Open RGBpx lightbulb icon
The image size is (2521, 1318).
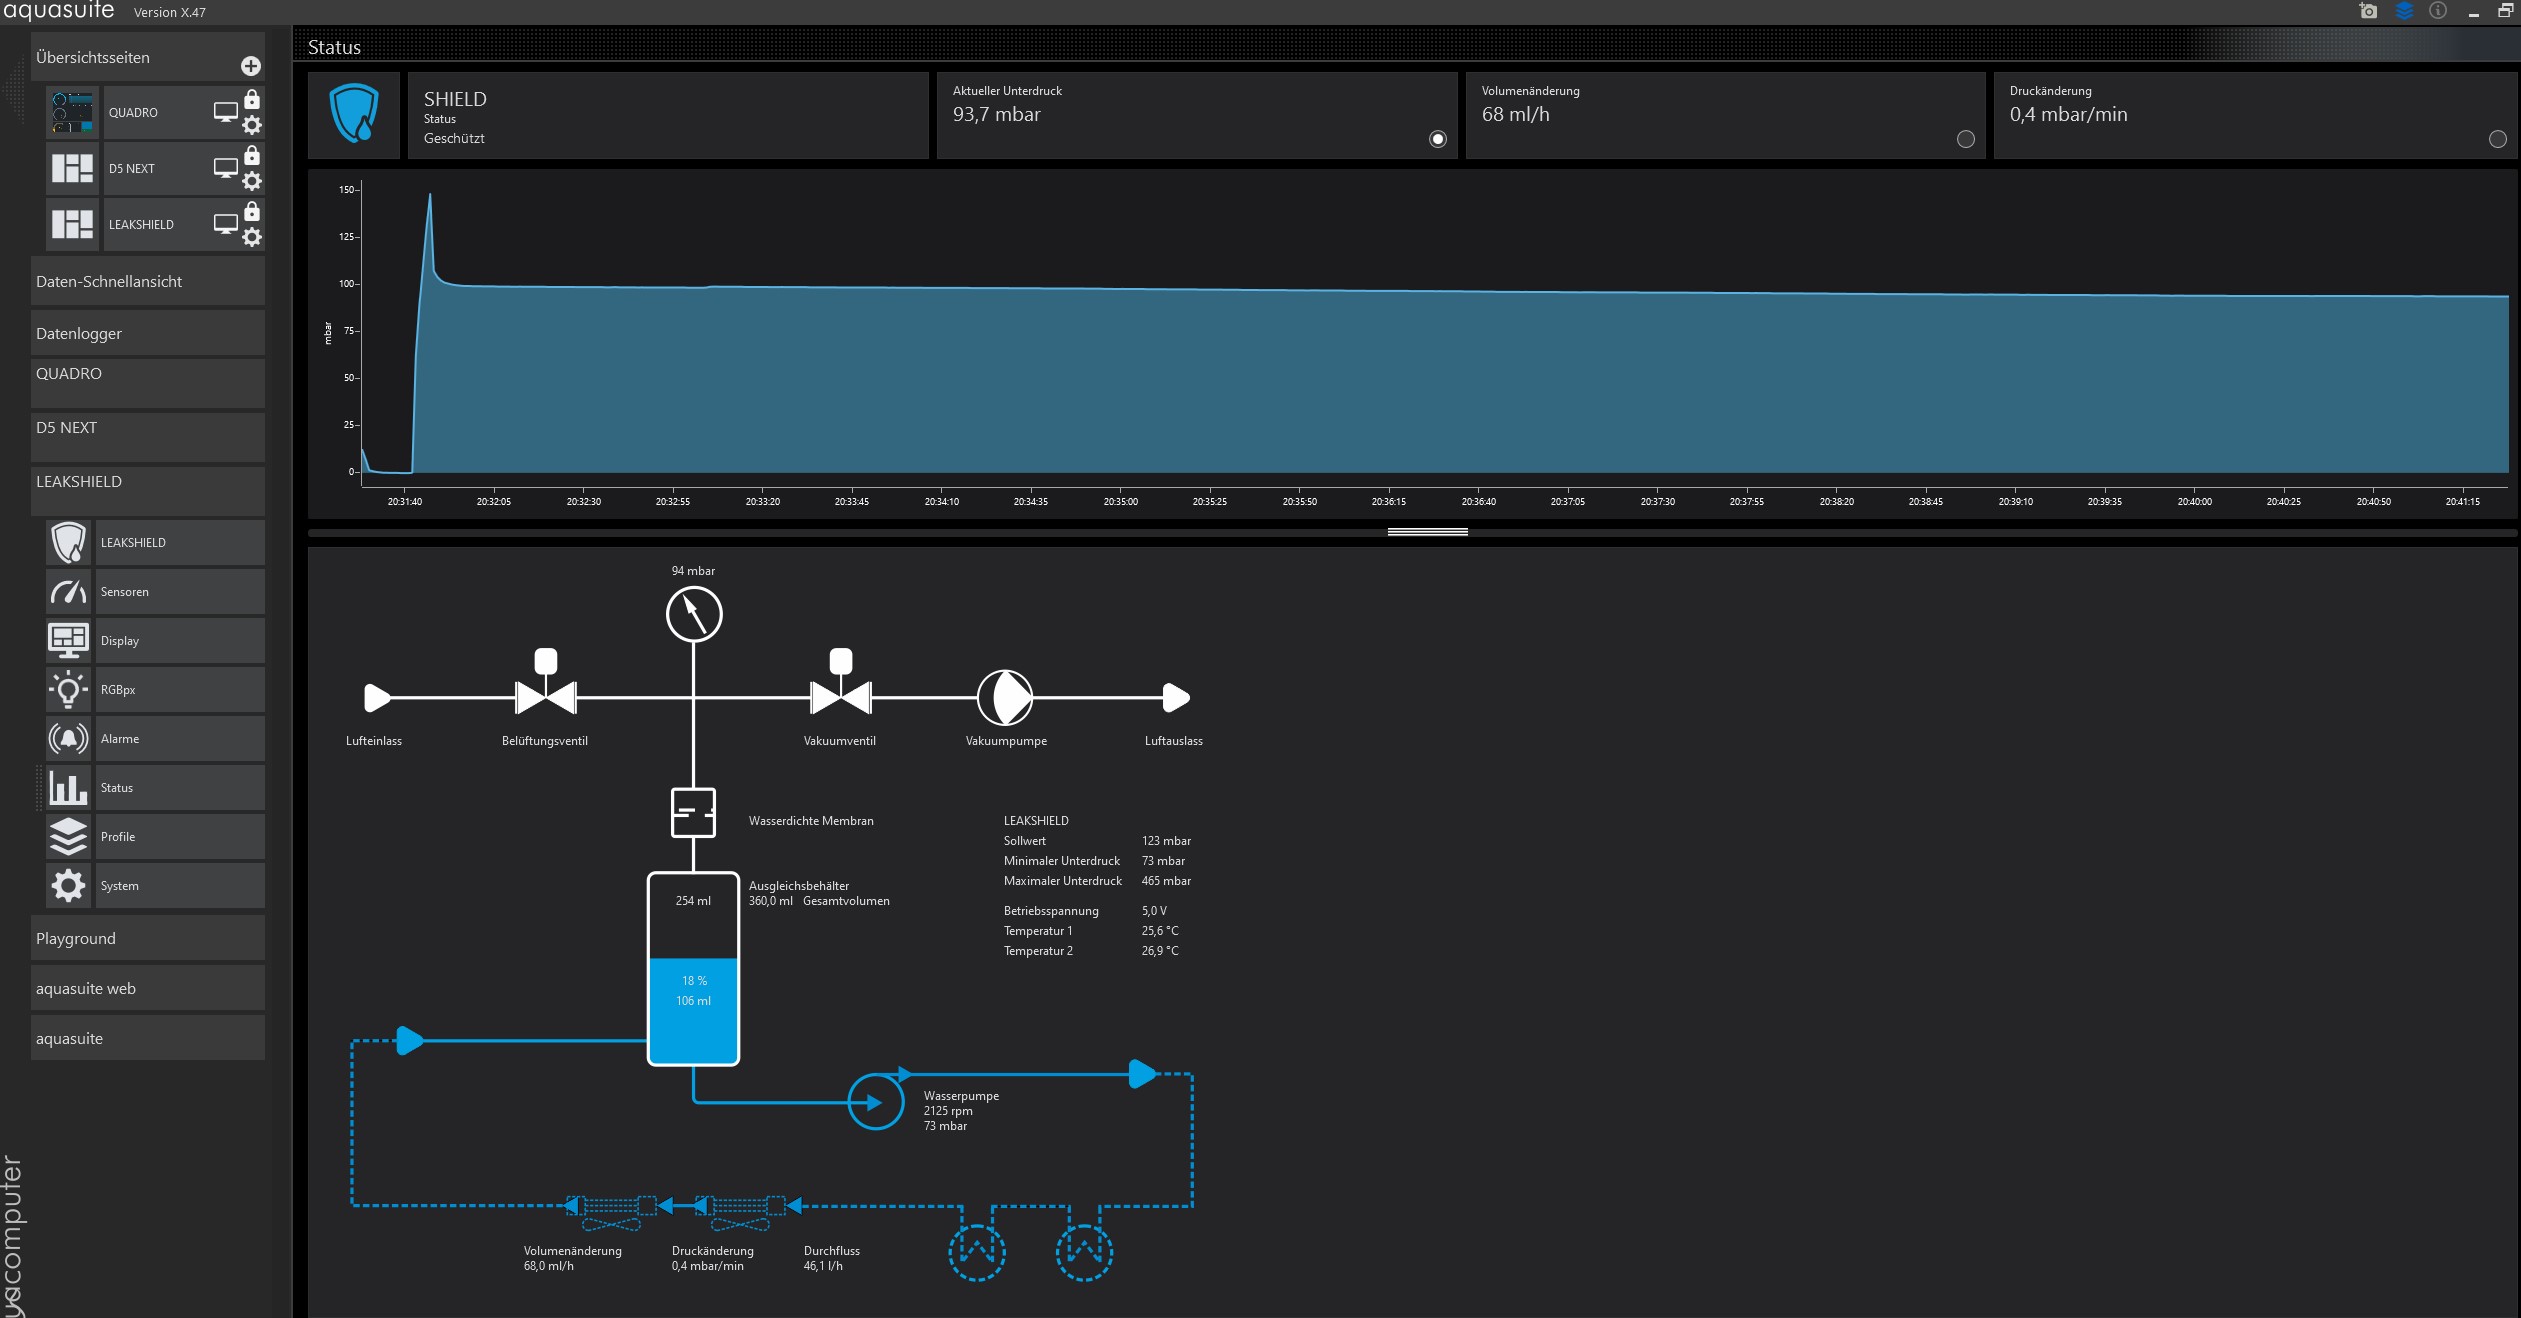tap(68, 690)
